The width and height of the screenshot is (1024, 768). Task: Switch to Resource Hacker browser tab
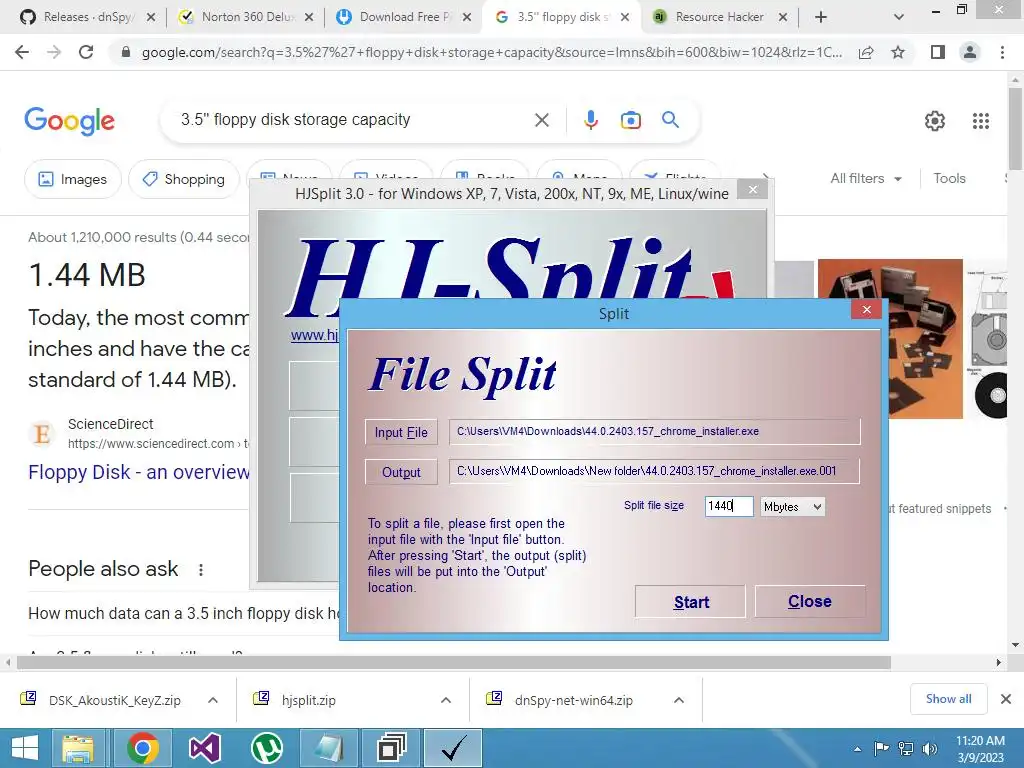pyautogui.click(x=720, y=17)
